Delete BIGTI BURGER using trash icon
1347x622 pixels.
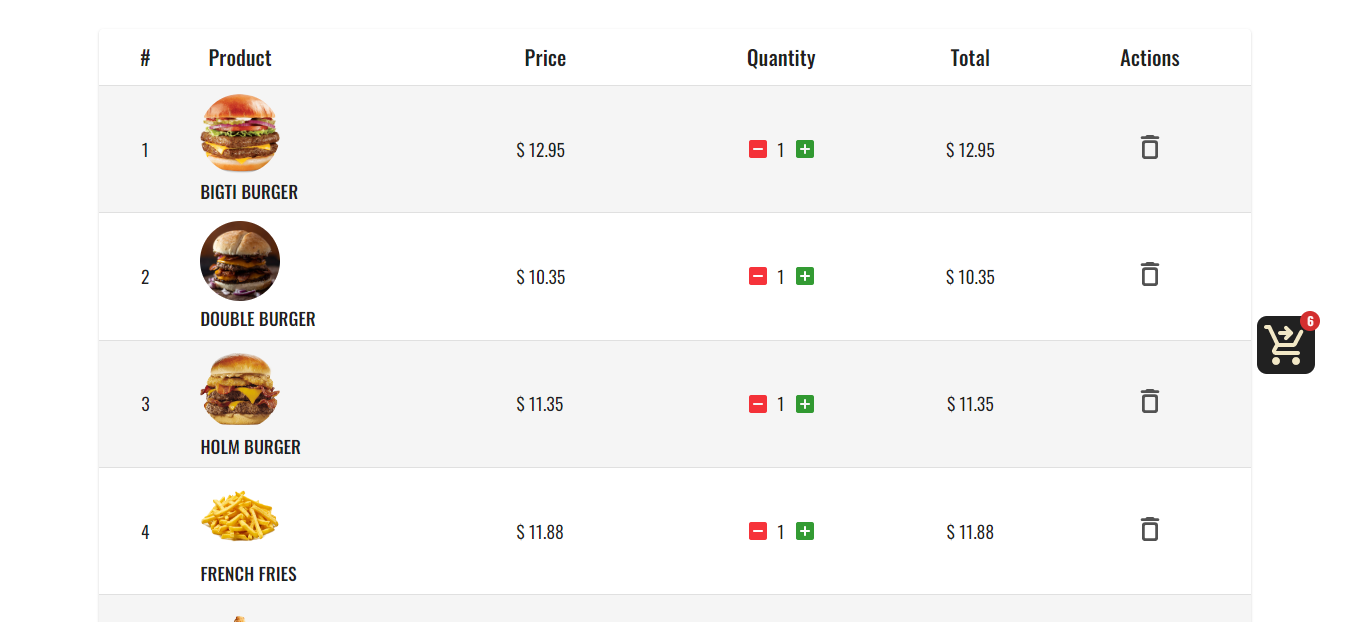pyautogui.click(x=1149, y=147)
